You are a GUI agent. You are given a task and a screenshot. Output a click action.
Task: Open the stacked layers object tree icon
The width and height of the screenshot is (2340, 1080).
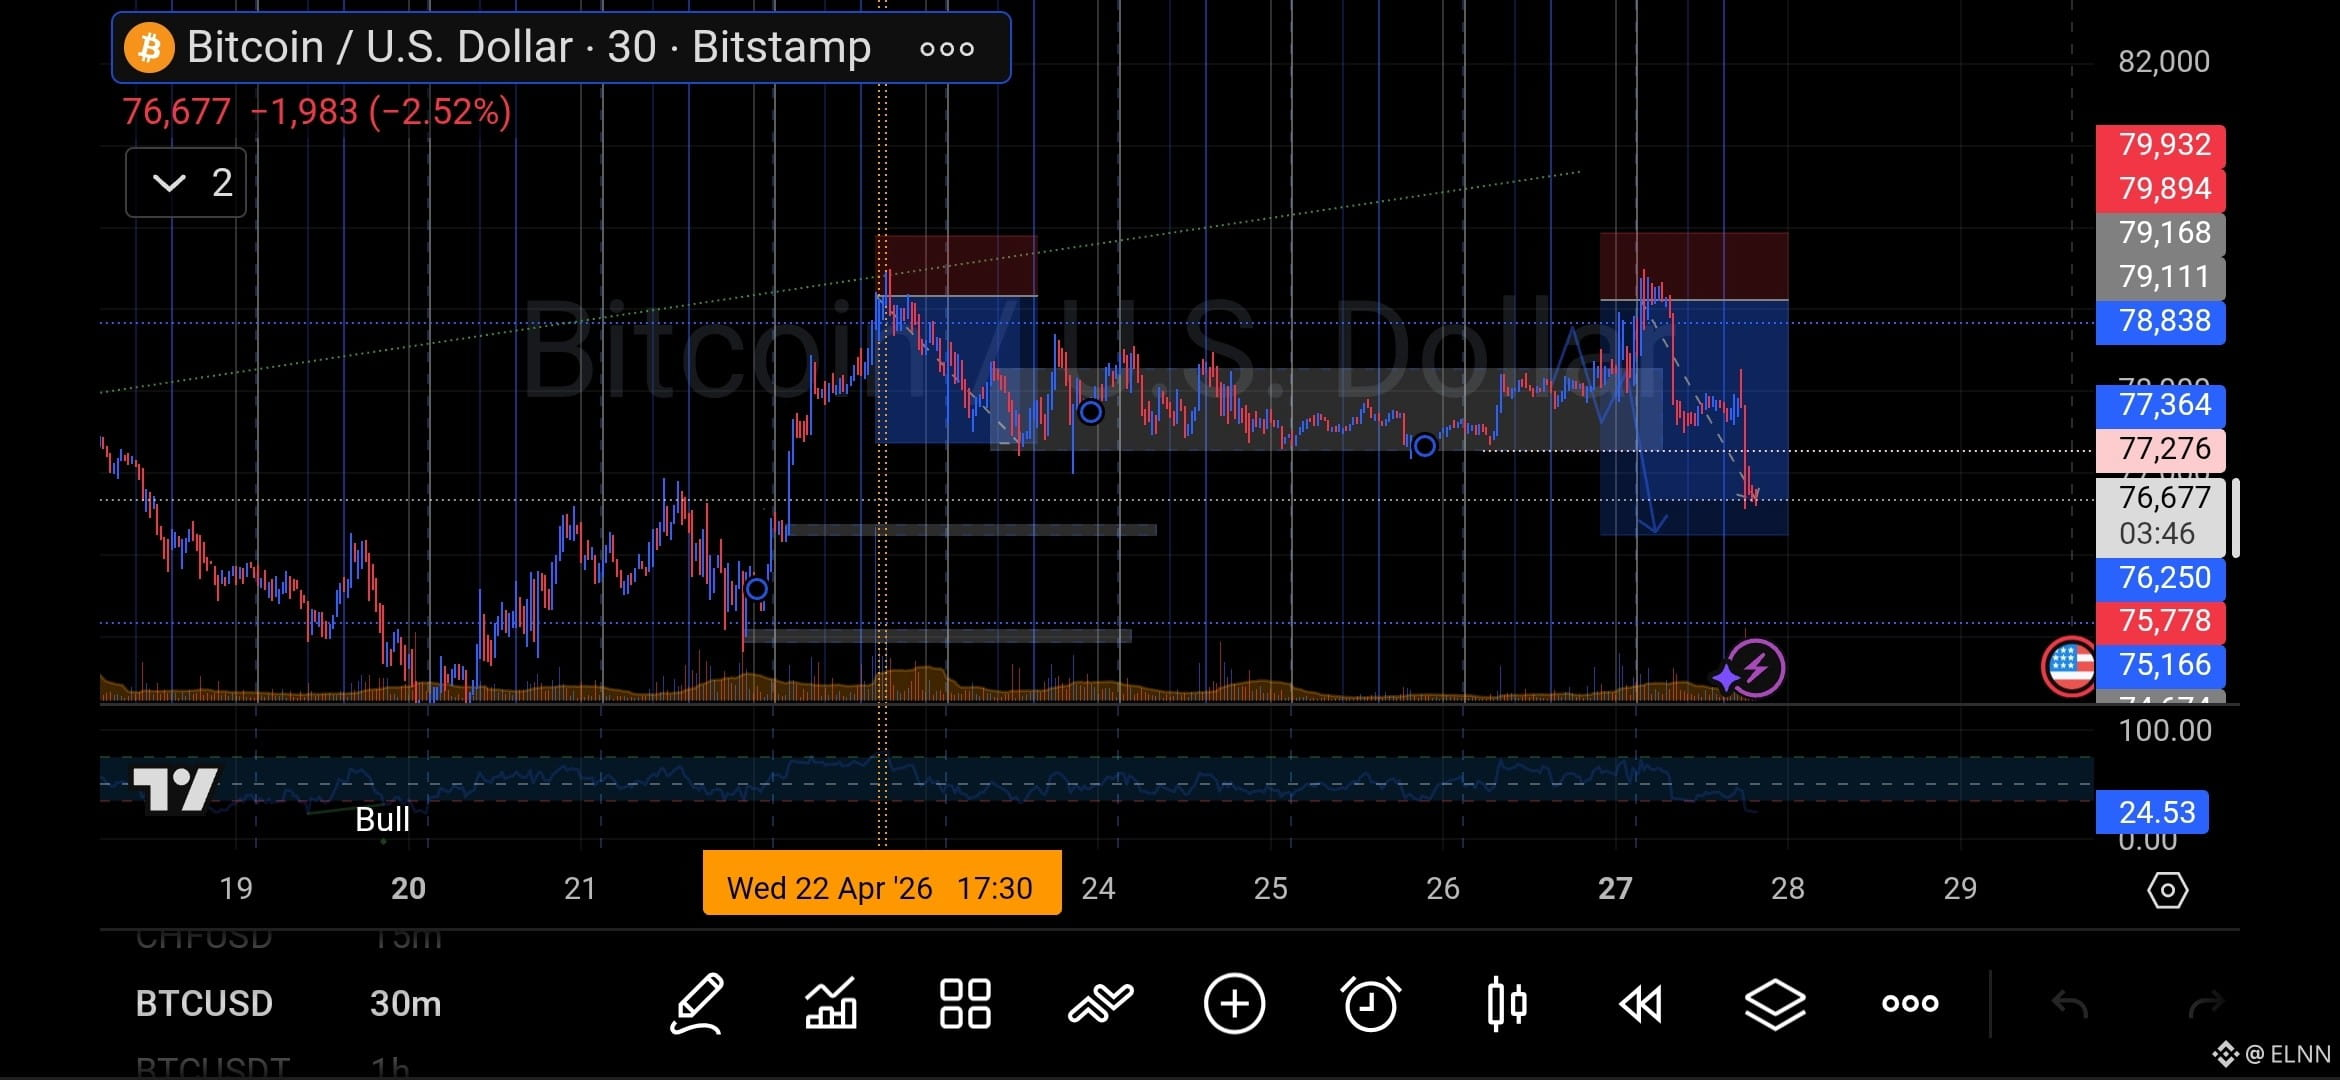click(1775, 1003)
